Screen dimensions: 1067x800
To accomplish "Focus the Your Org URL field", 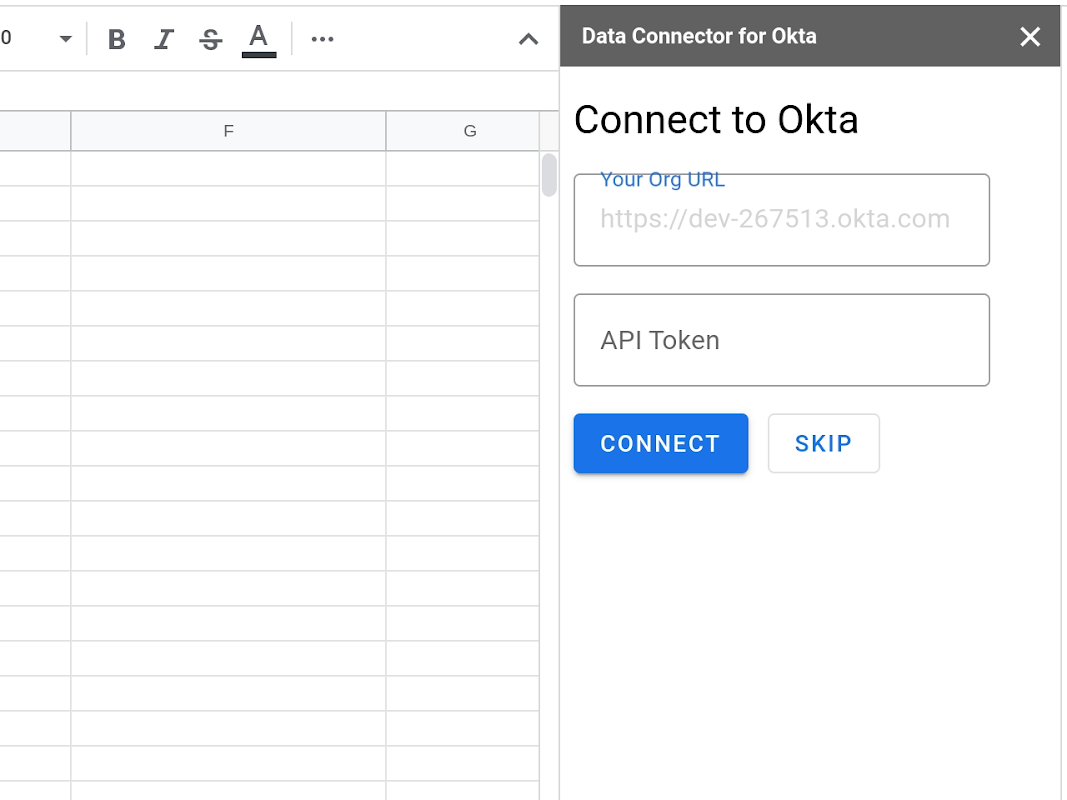I will click(781, 221).
